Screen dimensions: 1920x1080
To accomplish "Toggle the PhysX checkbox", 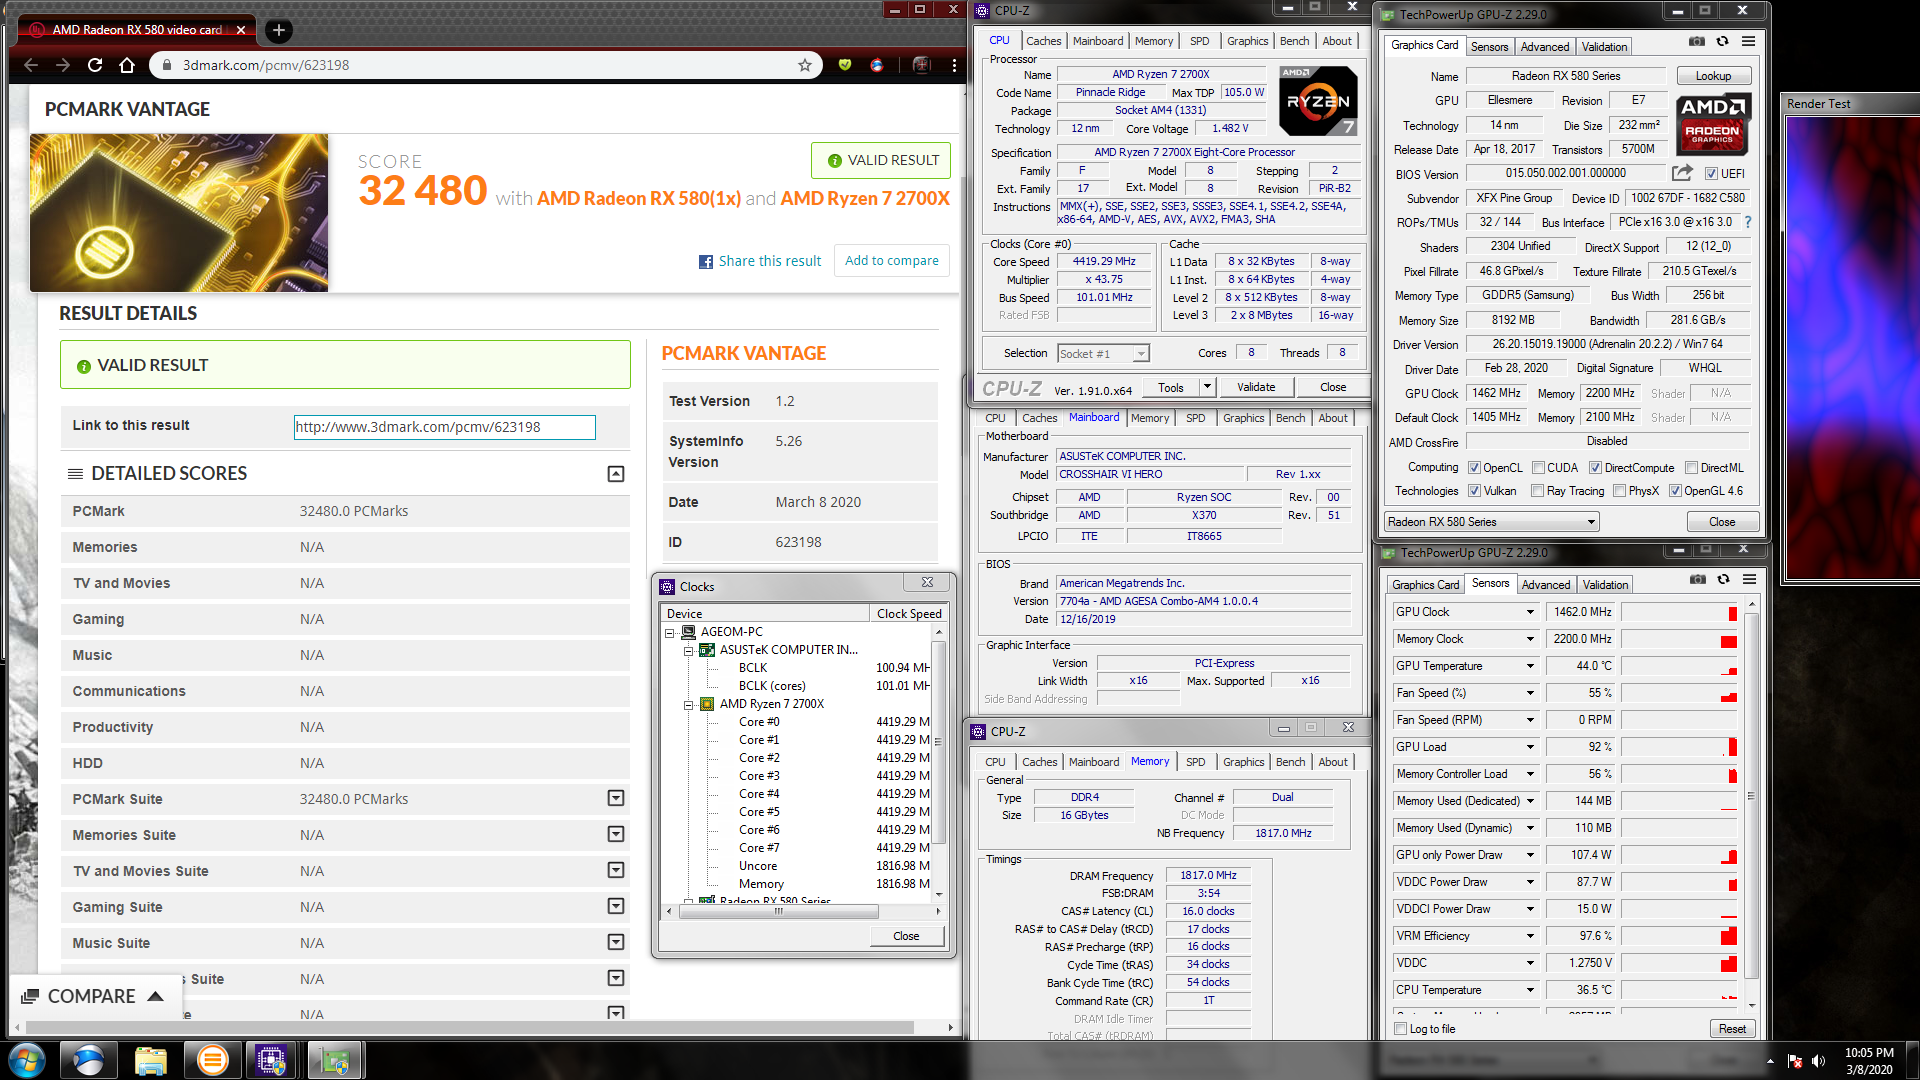I will tap(1619, 491).
